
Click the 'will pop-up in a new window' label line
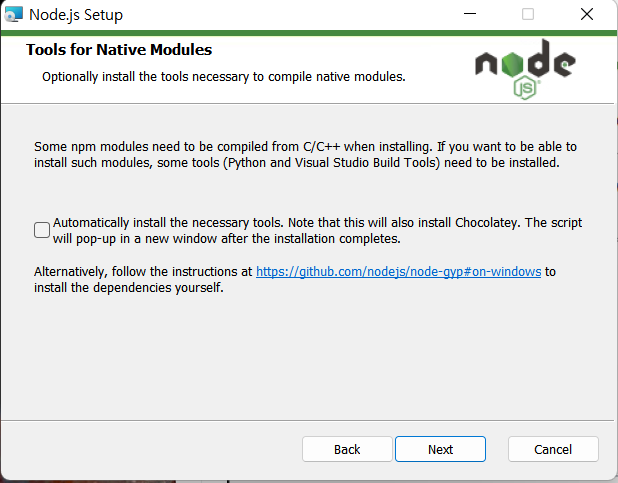[x=227, y=239]
